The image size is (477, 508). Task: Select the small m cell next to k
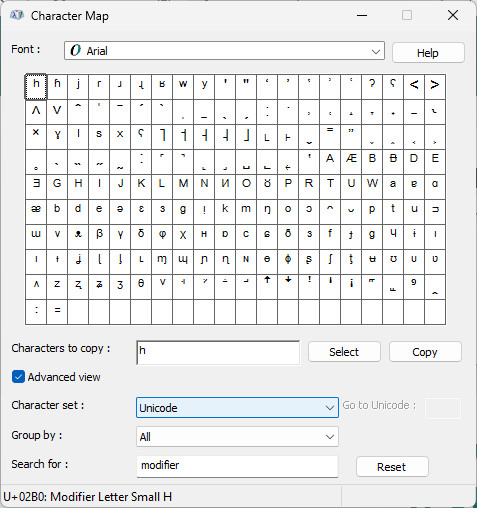[x=246, y=212]
